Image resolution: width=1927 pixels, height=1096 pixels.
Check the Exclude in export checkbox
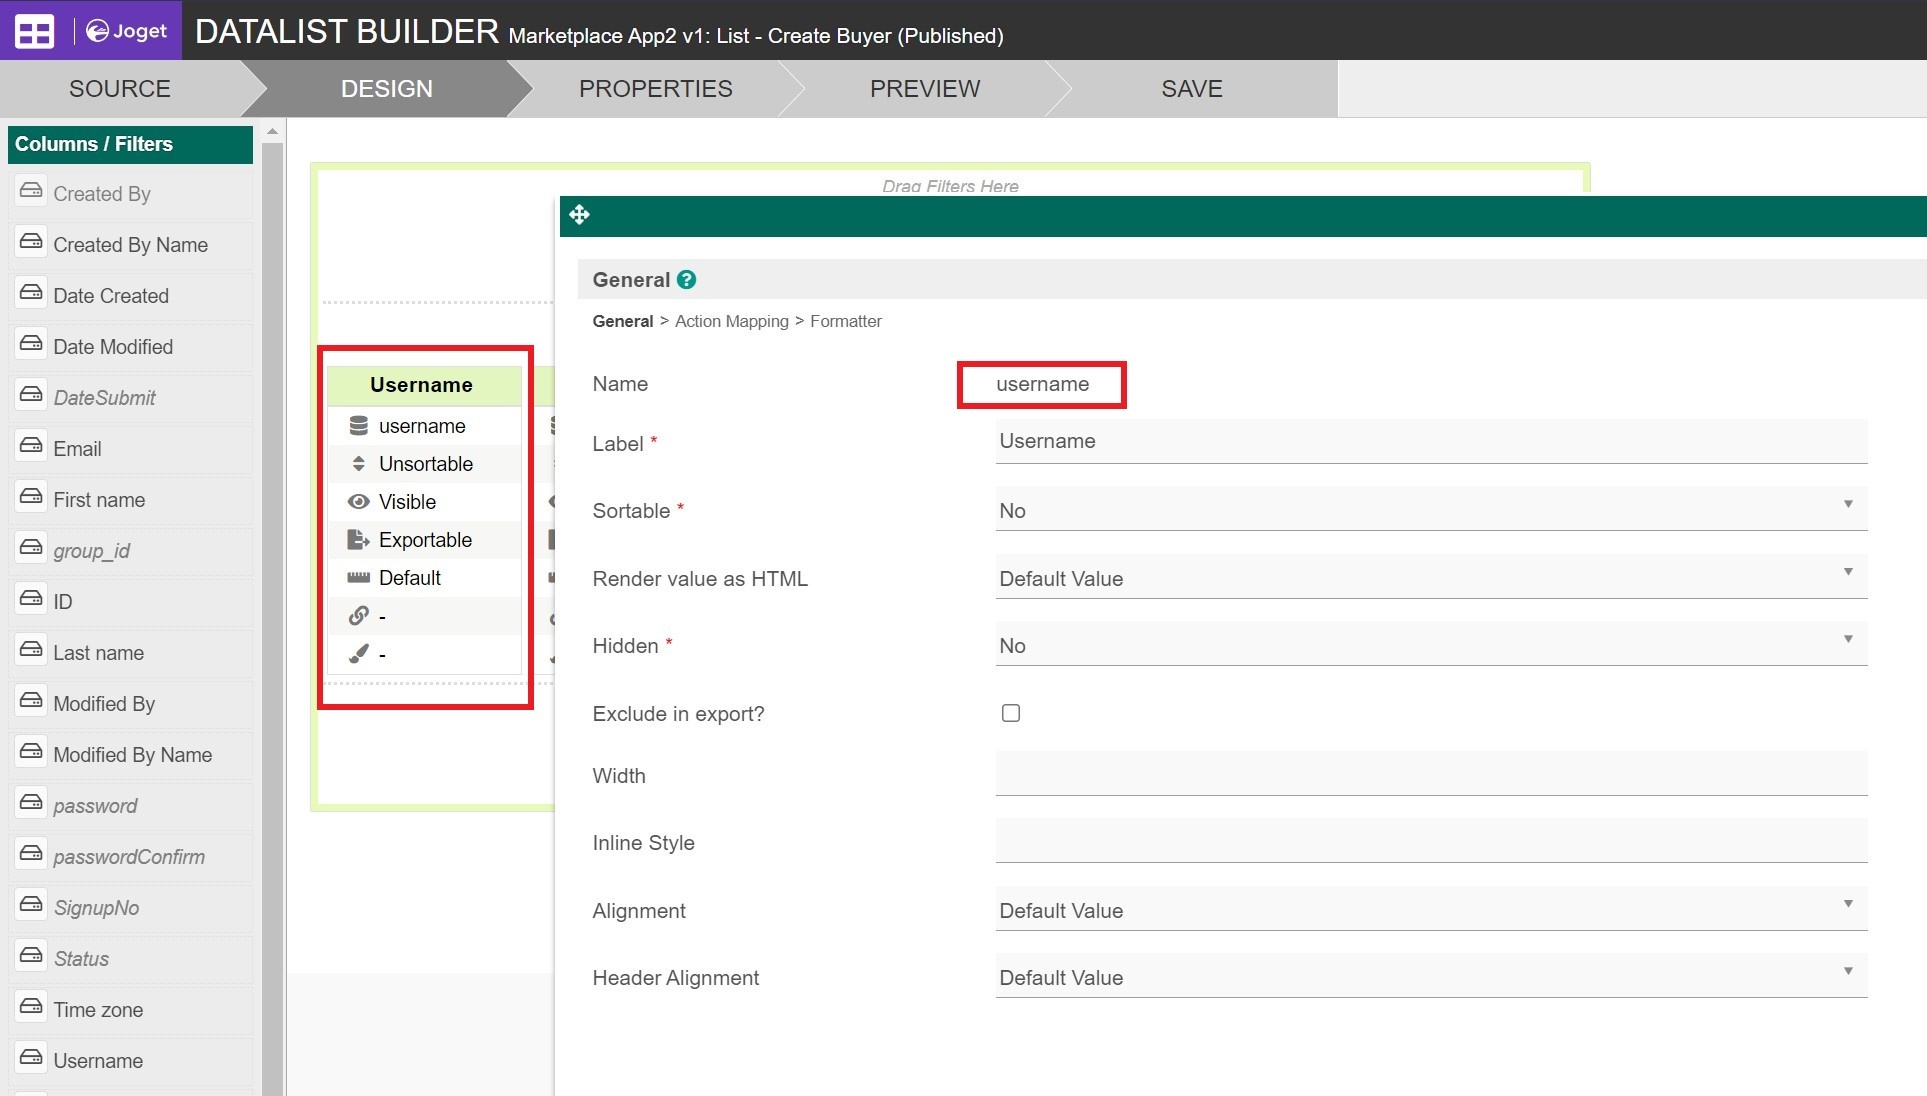1011,713
